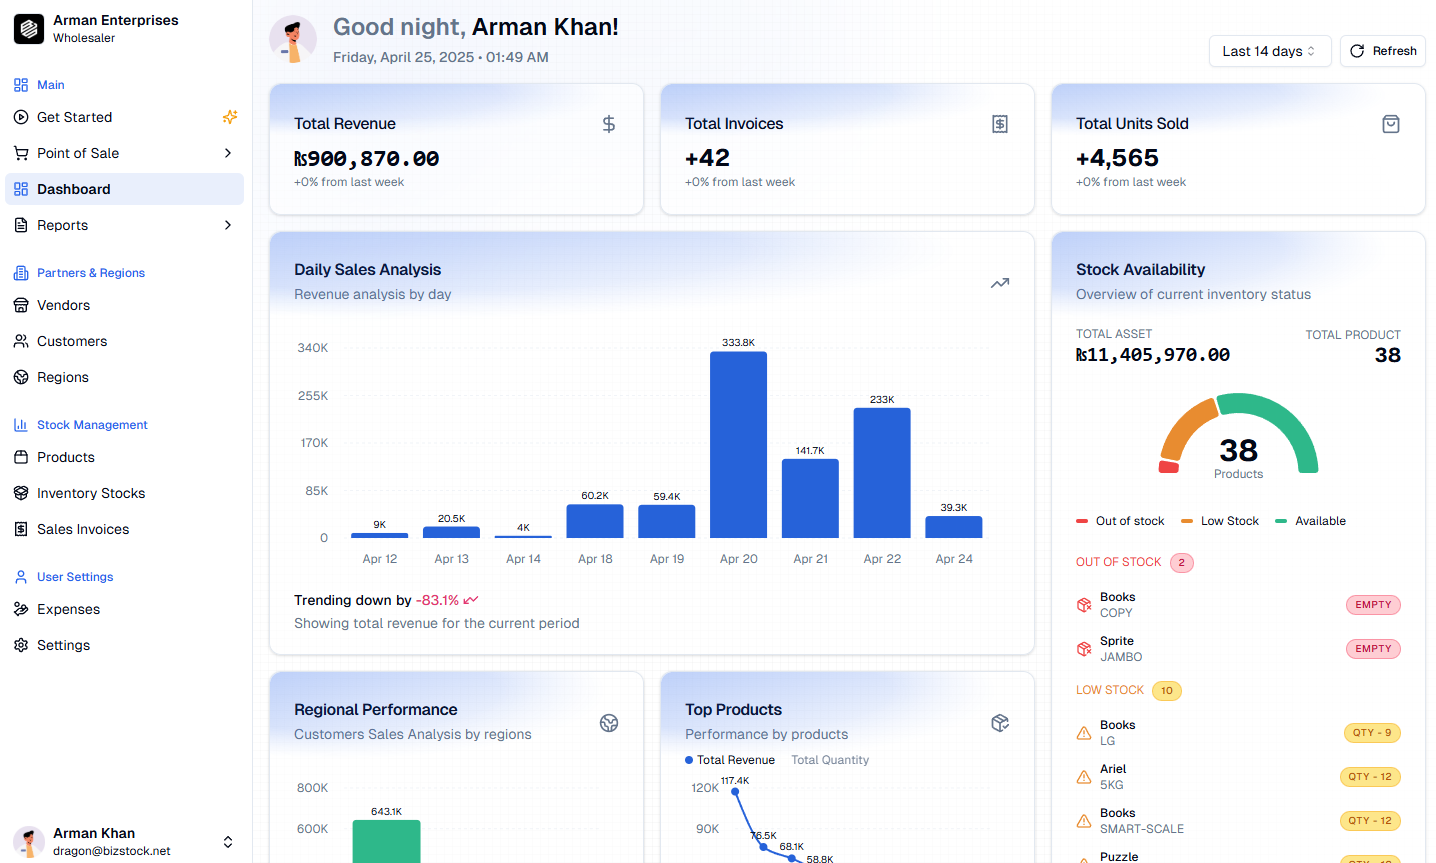Viewport: 1436px width, 863px height.
Task: Click the greeting avatar beside Good night
Action: pyautogui.click(x=293, y=40)
